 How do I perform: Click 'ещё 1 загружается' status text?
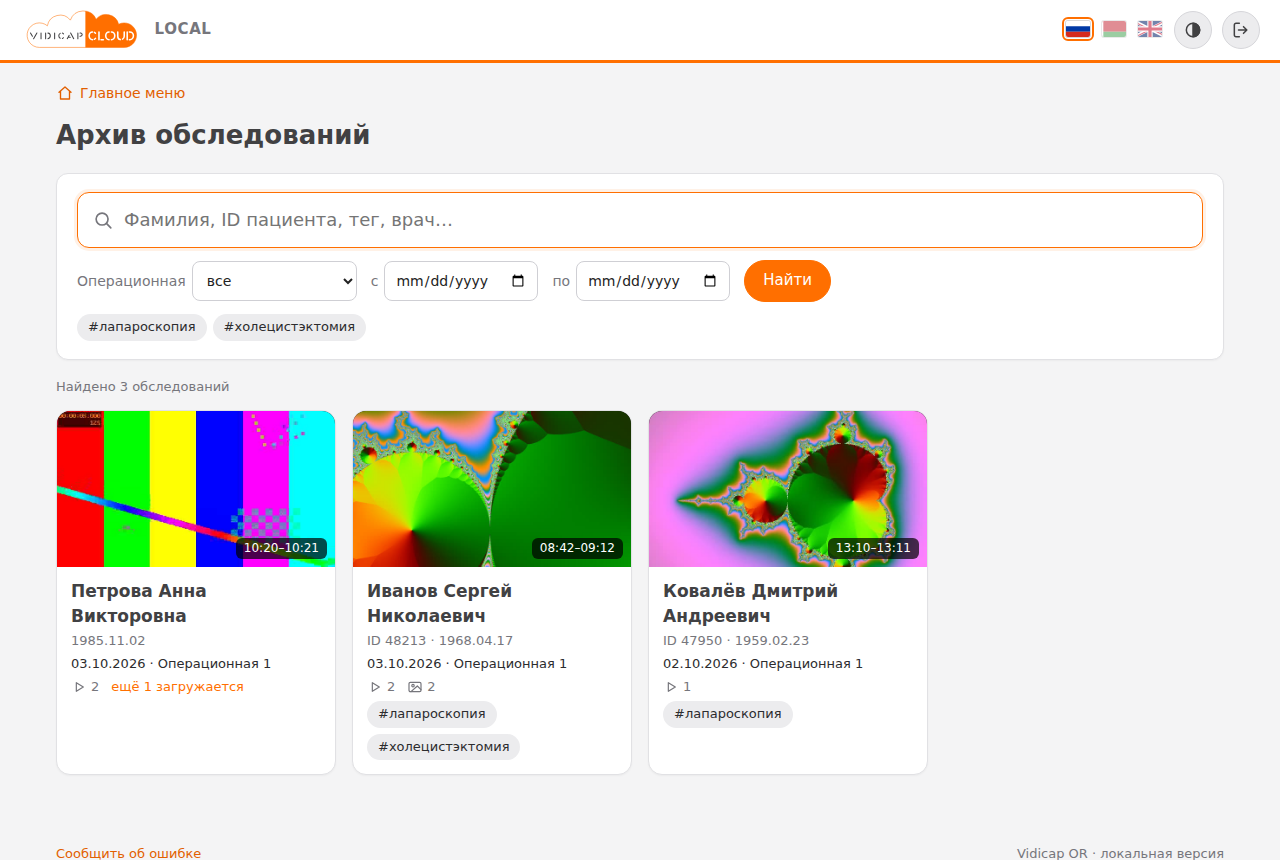point(177,687)
